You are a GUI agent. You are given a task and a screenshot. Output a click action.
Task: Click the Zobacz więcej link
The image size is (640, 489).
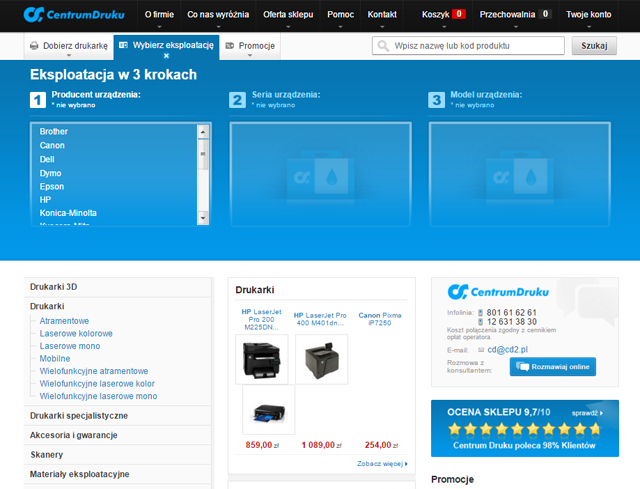click(382, 464)
